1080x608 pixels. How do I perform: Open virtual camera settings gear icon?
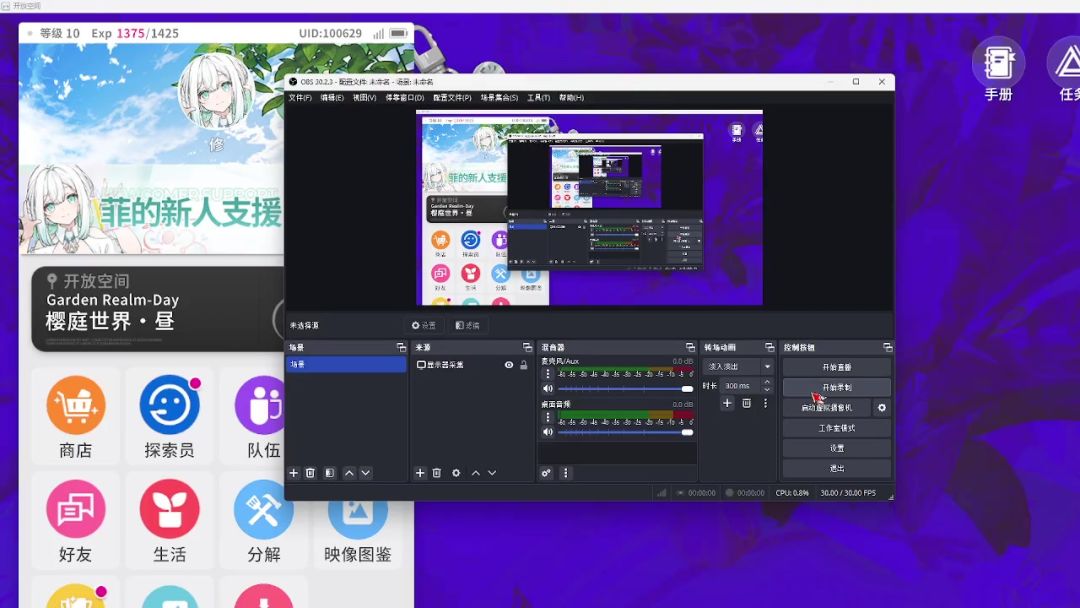point(881,408)
